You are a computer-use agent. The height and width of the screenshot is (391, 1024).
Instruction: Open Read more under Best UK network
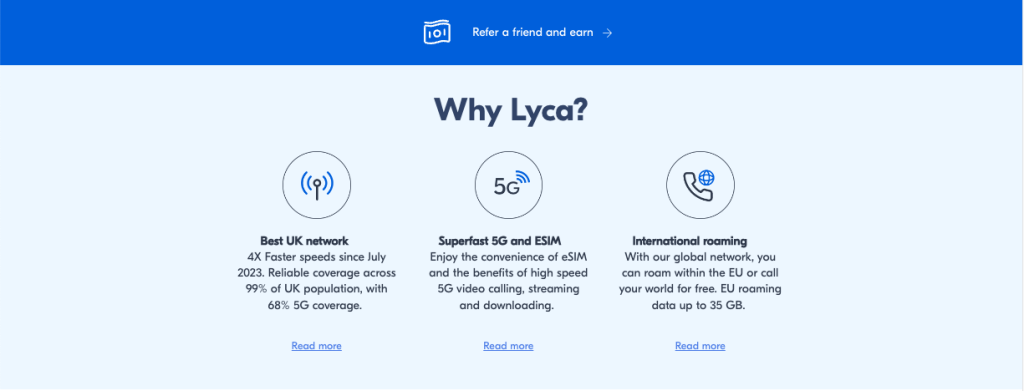pyautogui.click(x=317, y=346)
